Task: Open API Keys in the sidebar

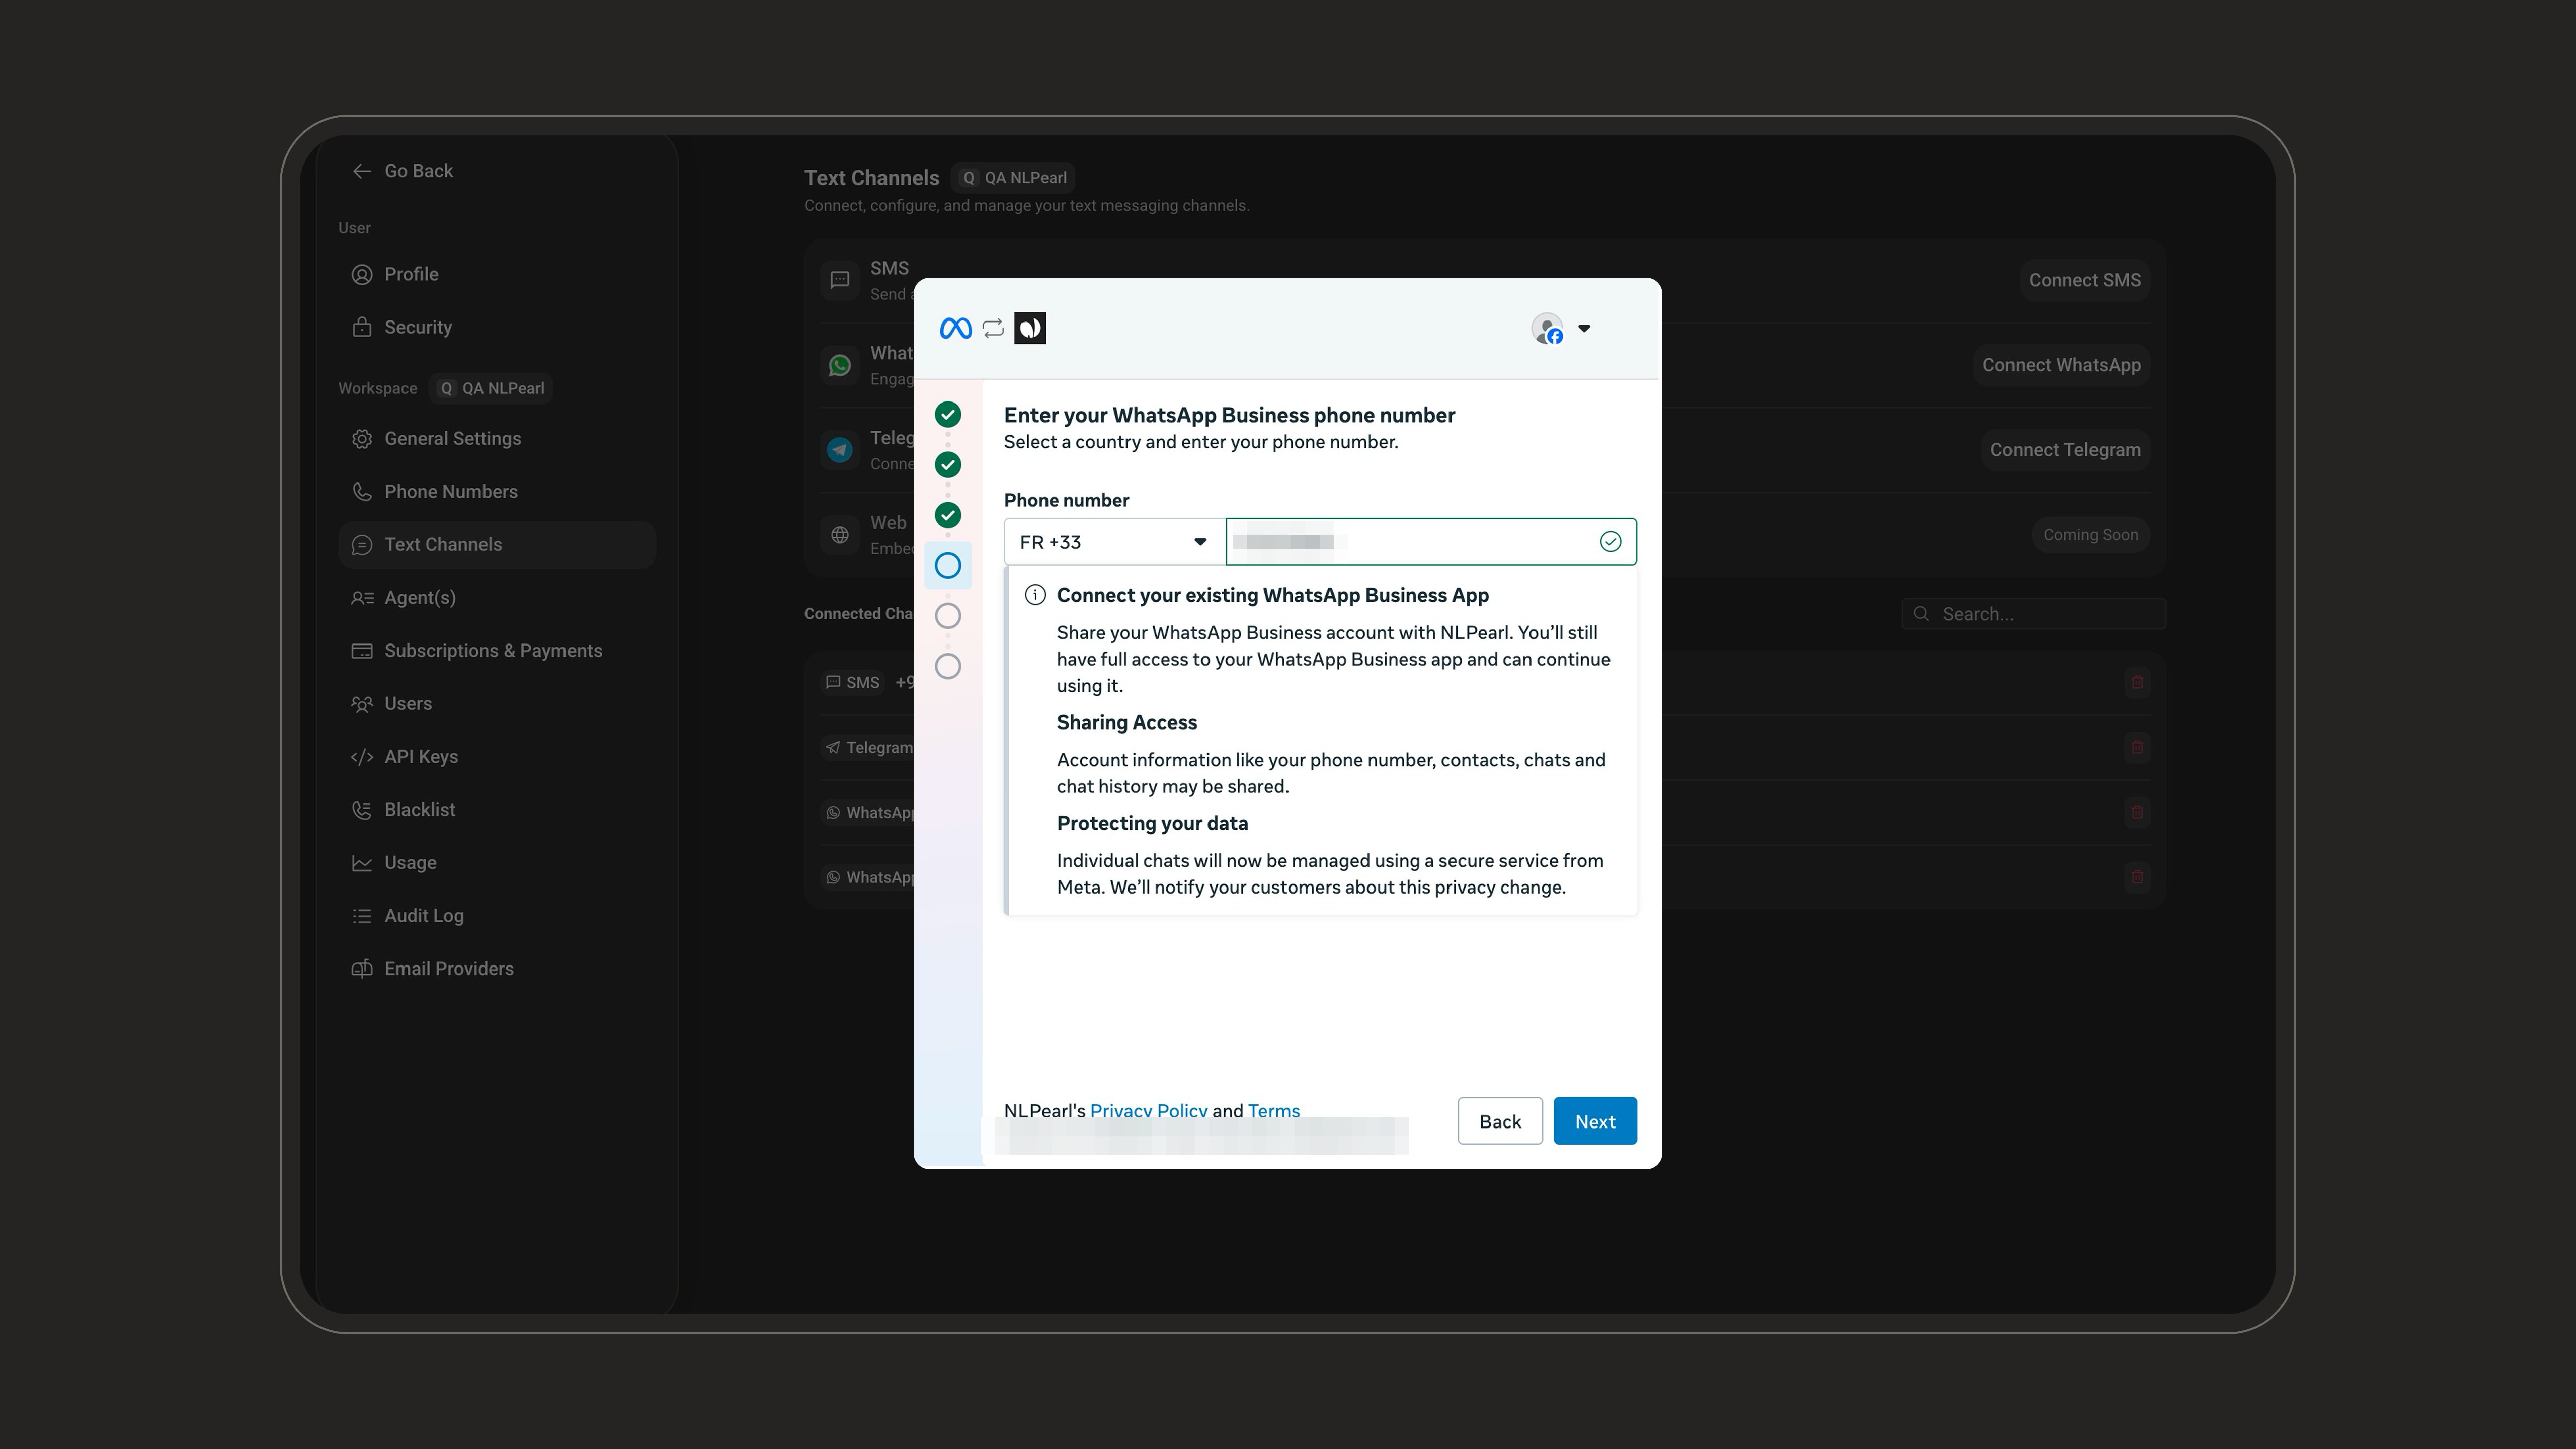Action: (496, 756)
